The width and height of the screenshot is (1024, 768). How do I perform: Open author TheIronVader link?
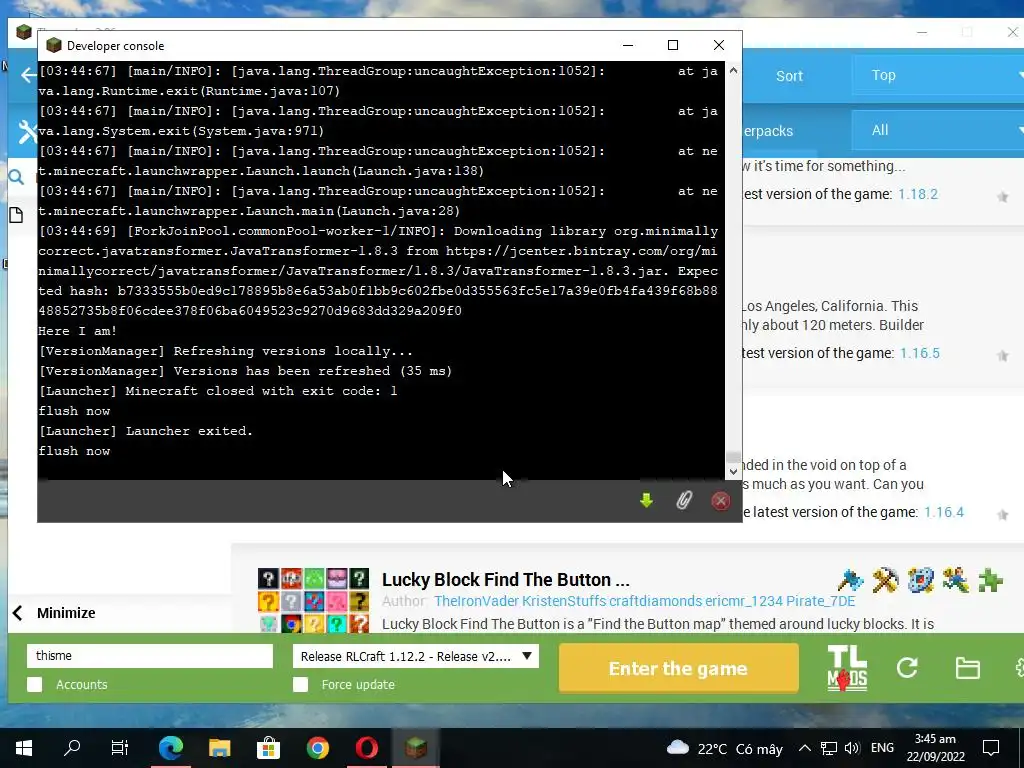pyautogui.click(x=476, y=601)
